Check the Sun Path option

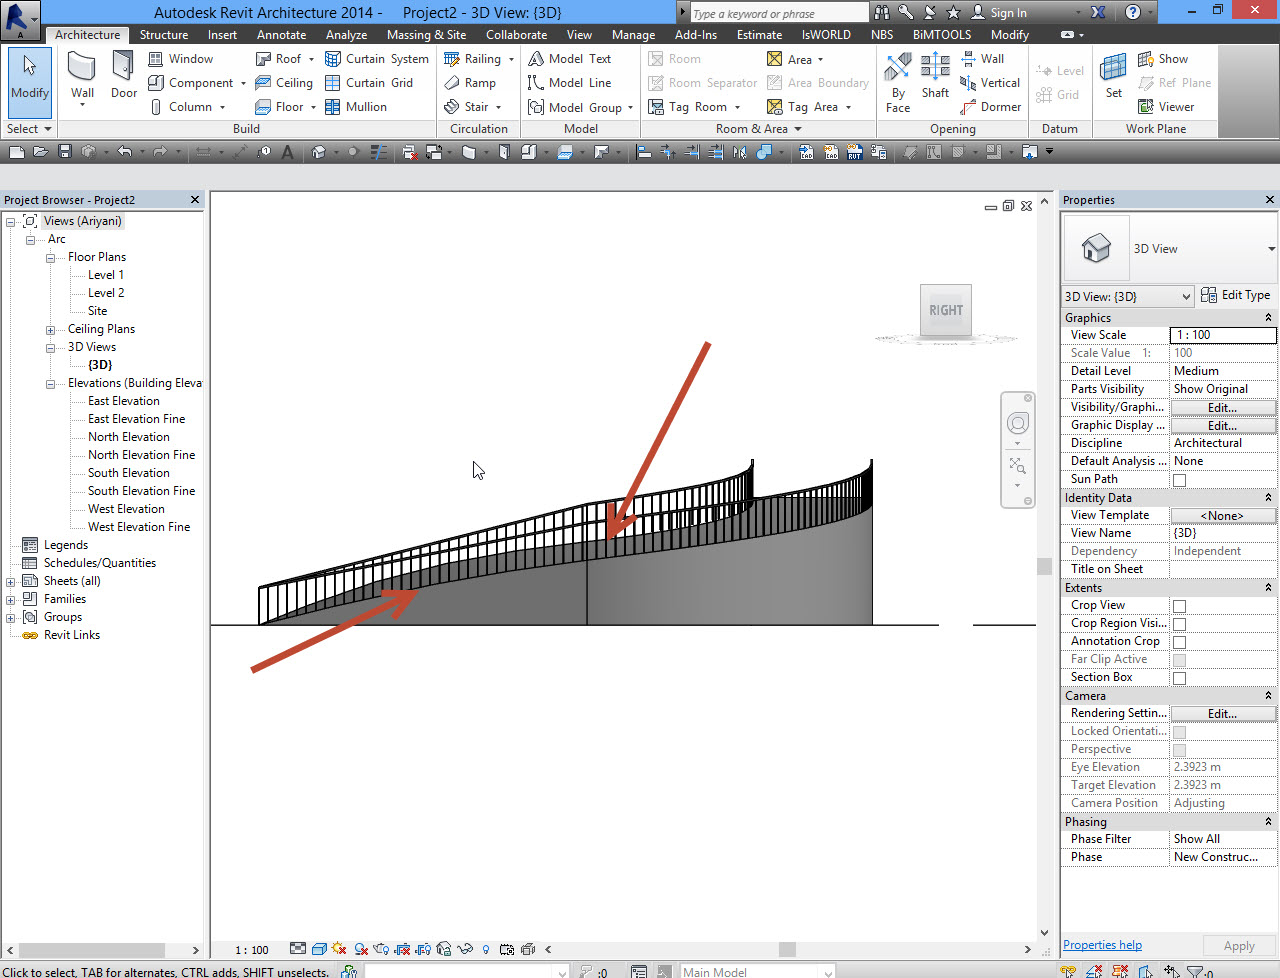tap(1178, 479)
